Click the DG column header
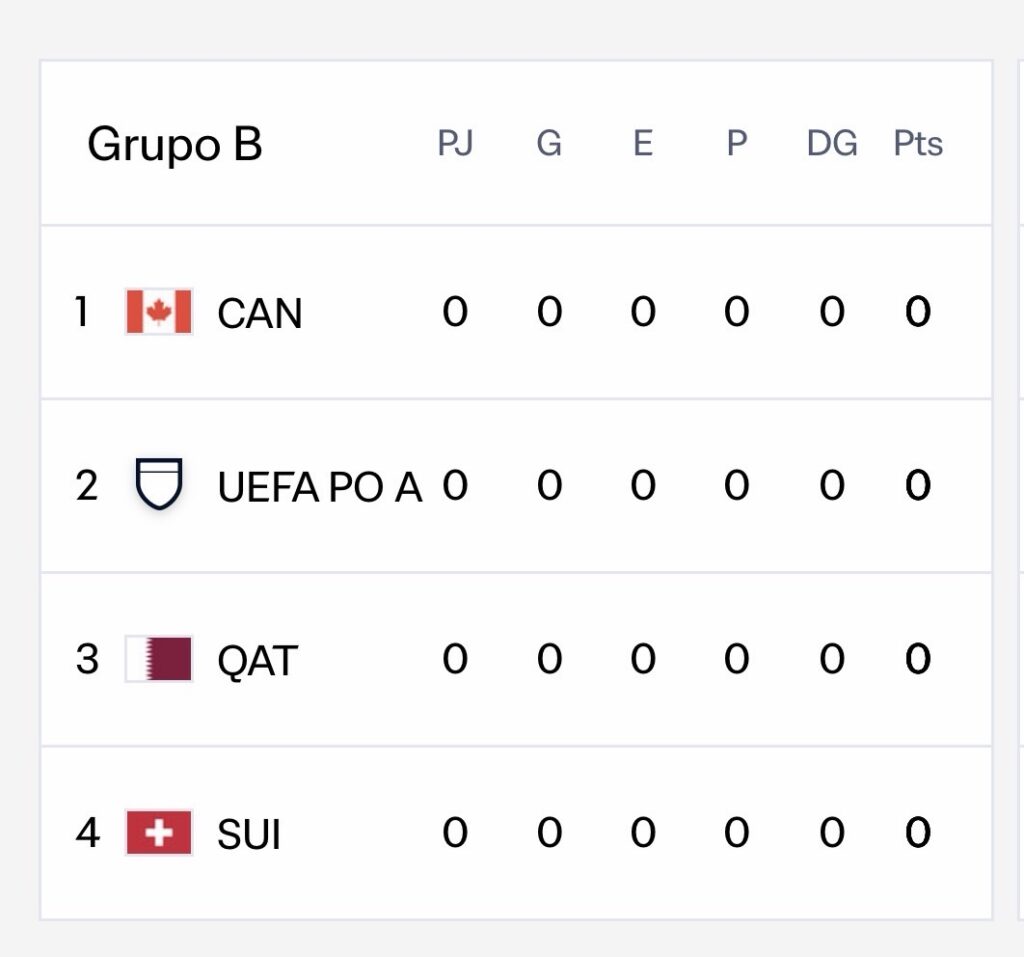 832,144
